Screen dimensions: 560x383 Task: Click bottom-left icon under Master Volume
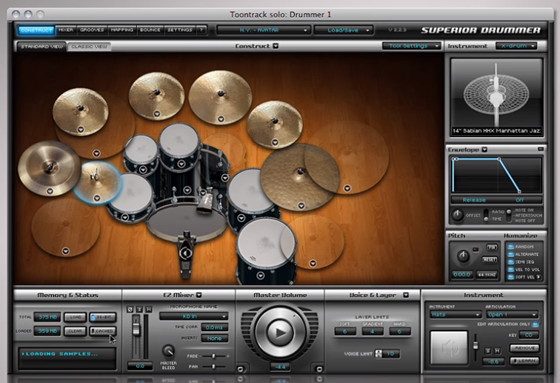click(240, 368)
